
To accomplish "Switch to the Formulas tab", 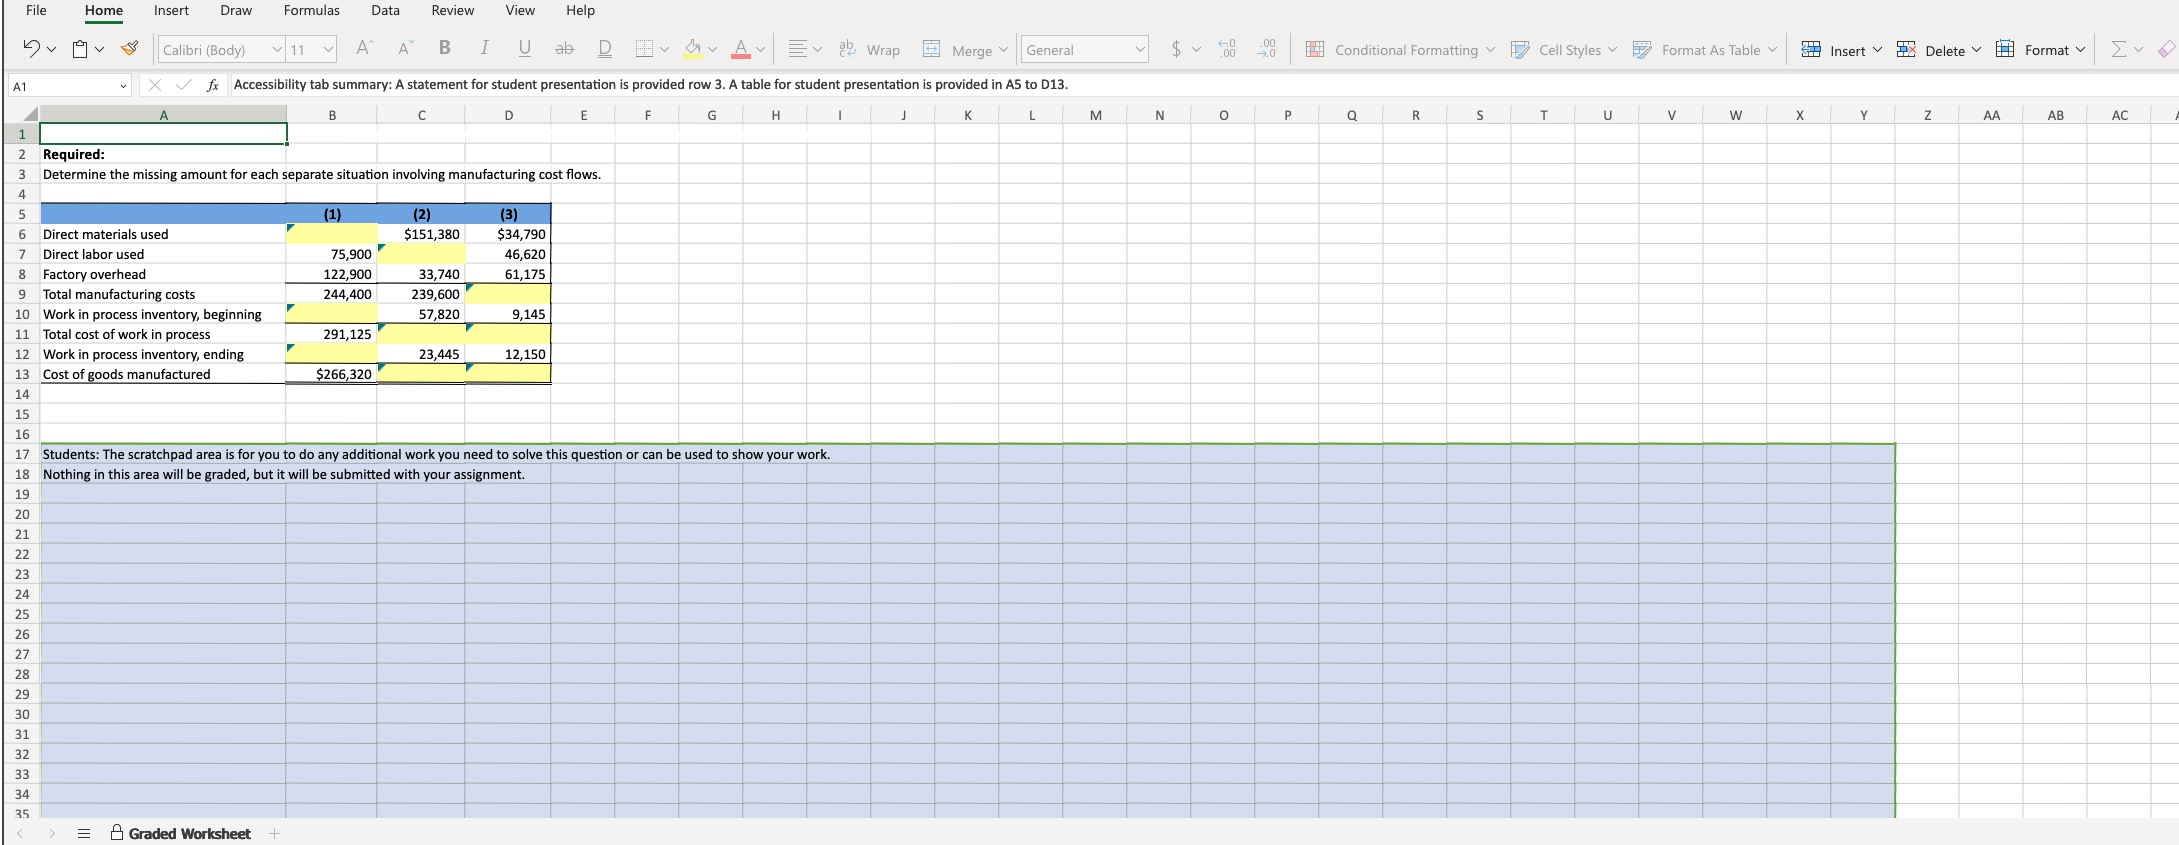I will 312,10.
